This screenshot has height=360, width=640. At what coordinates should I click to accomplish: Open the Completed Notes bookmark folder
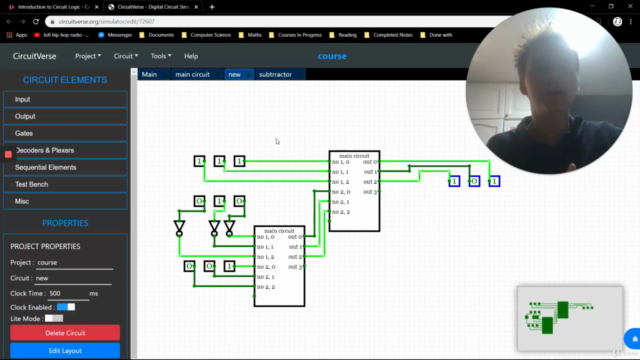pos(388,35)
